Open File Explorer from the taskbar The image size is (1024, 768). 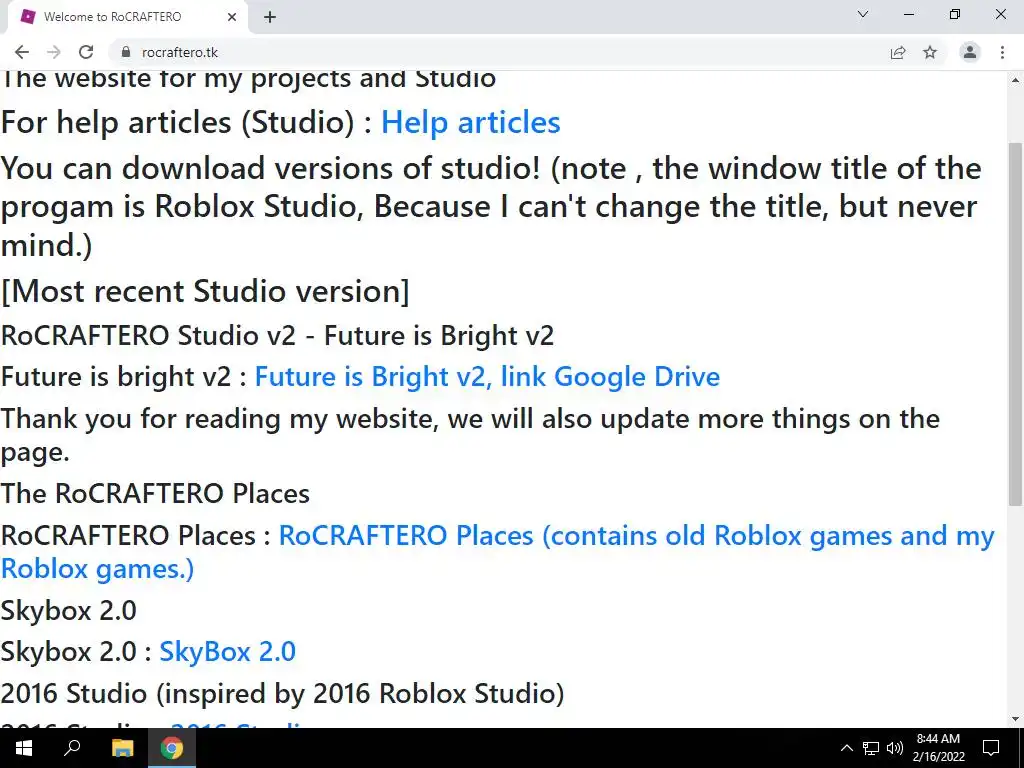click(x=122, y=748)
